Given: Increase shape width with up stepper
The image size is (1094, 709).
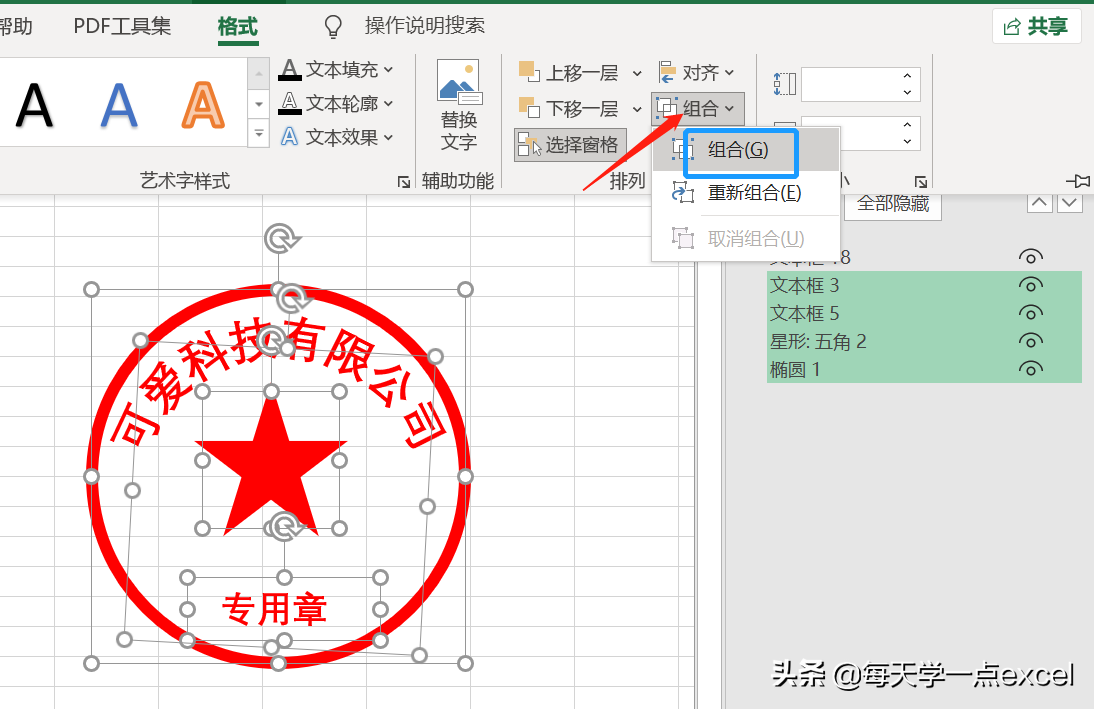Looking at the screenshot, I should coord(907,125).
